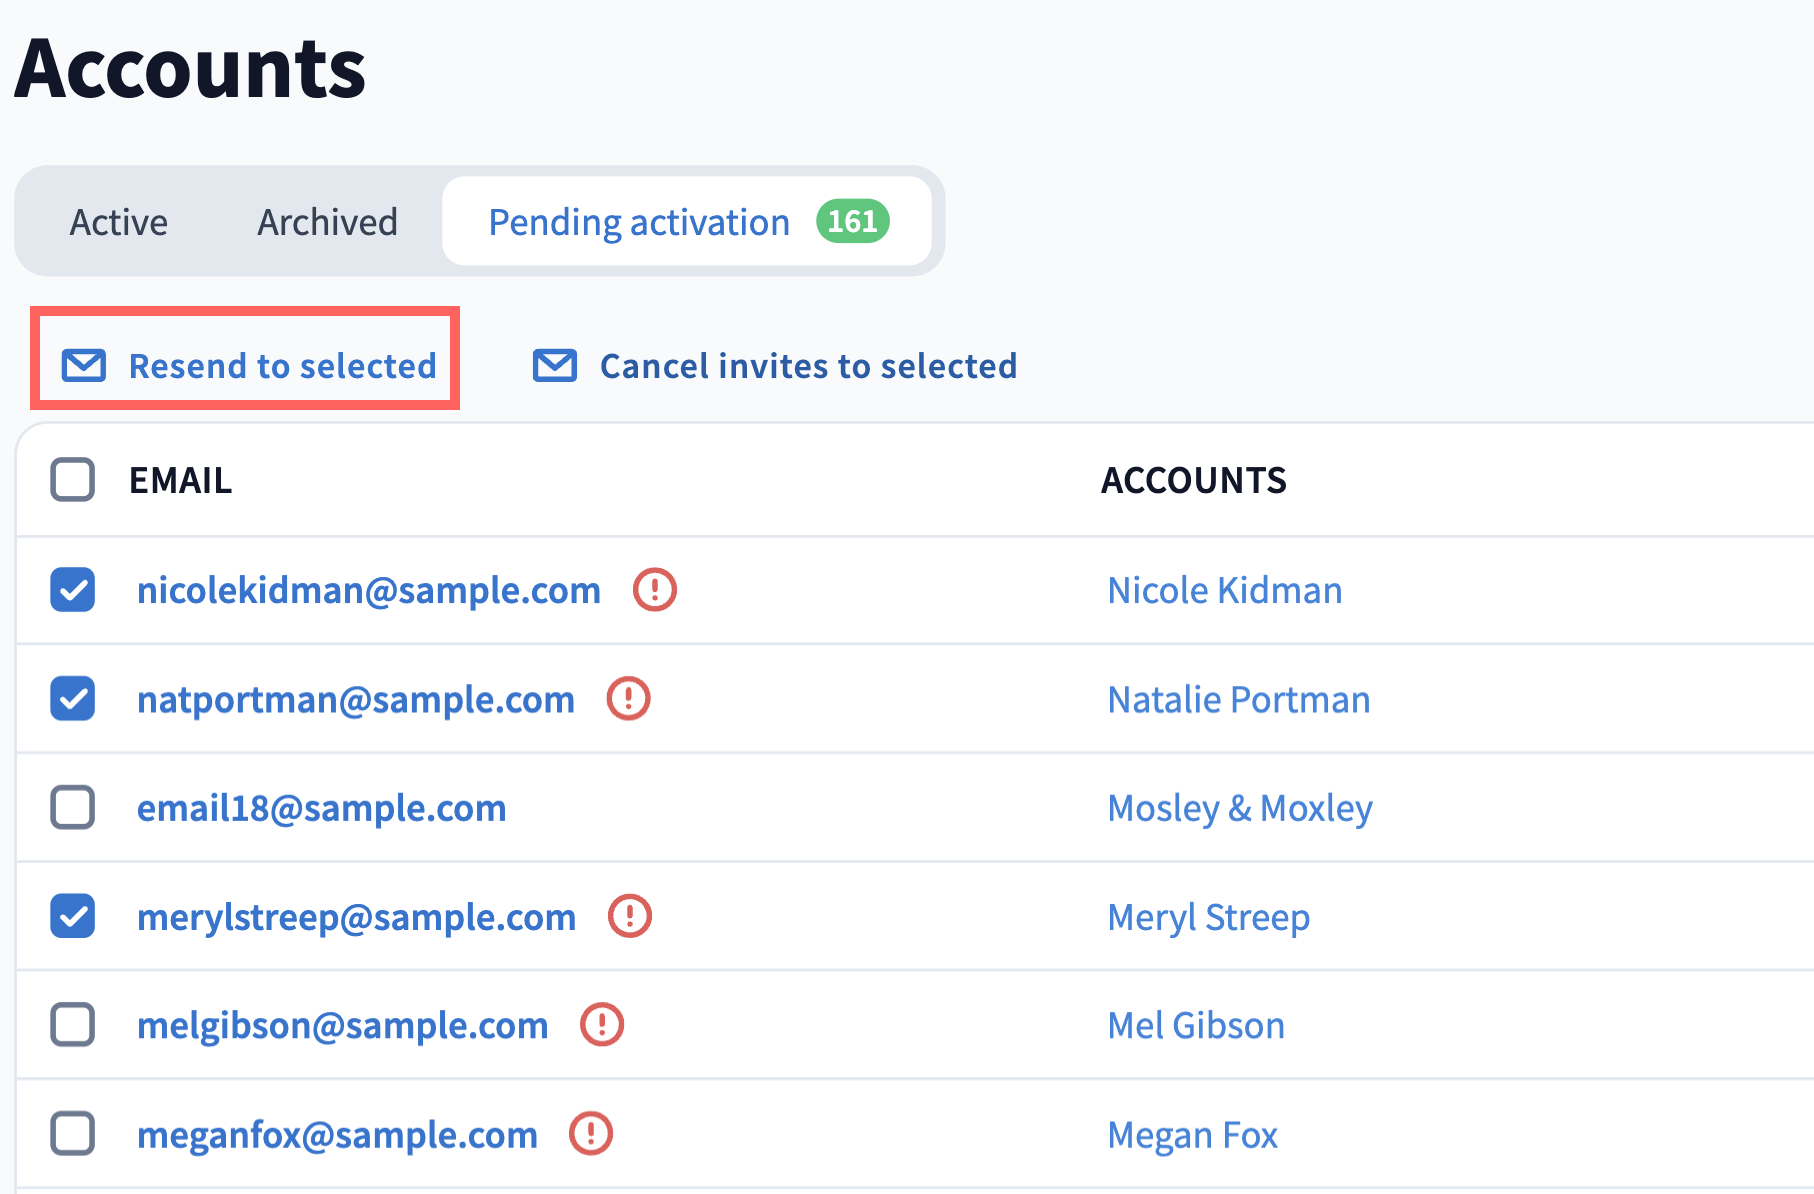Check the email18@sample.com row checkbox

click(73, 807)
